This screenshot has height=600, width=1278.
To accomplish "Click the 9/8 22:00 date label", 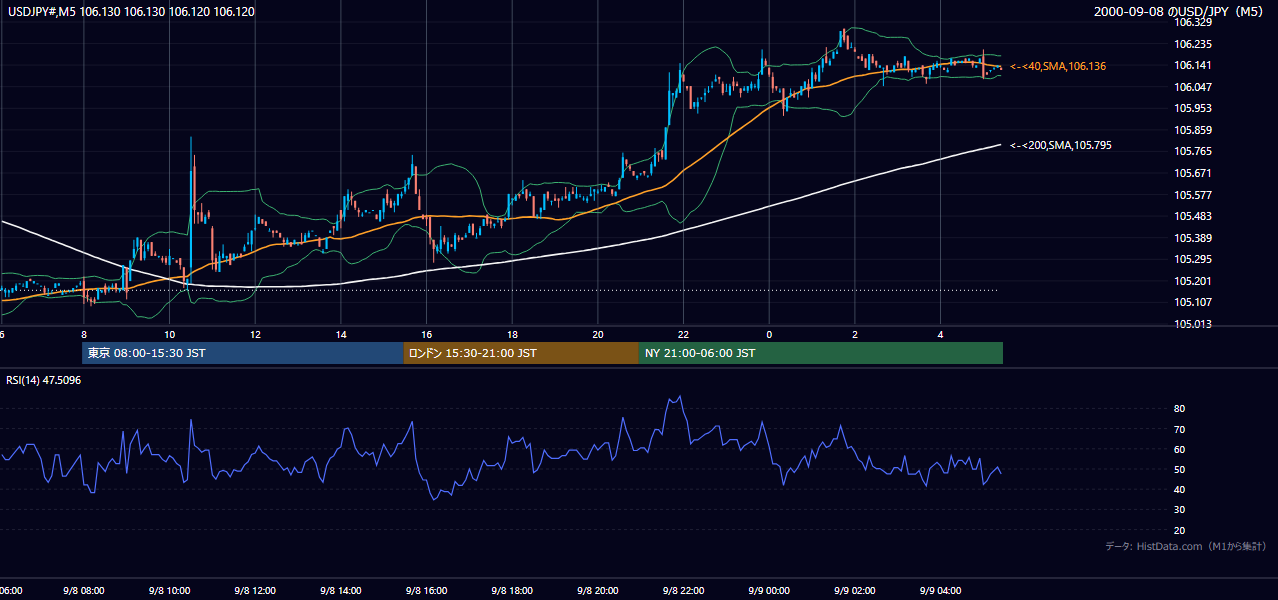I will pyautogui.click(x=683, y=591).
